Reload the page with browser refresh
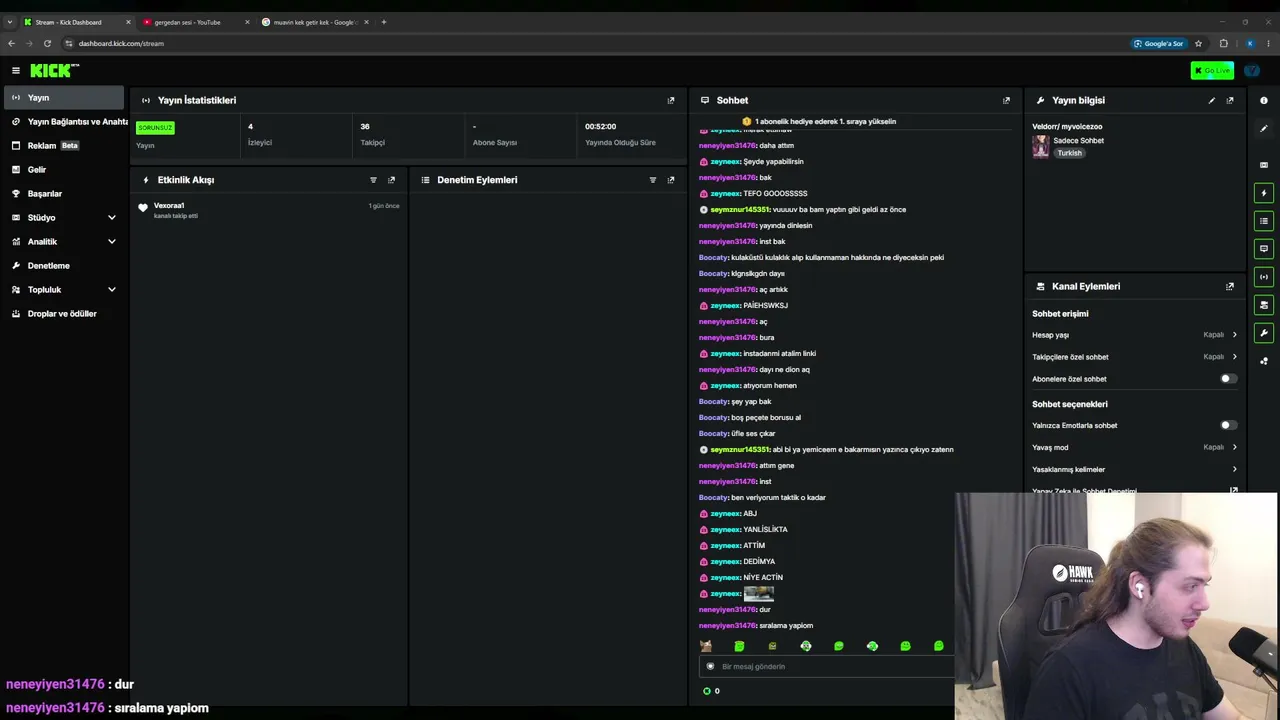Screen dimensions: 1280x720 [47, 43]
